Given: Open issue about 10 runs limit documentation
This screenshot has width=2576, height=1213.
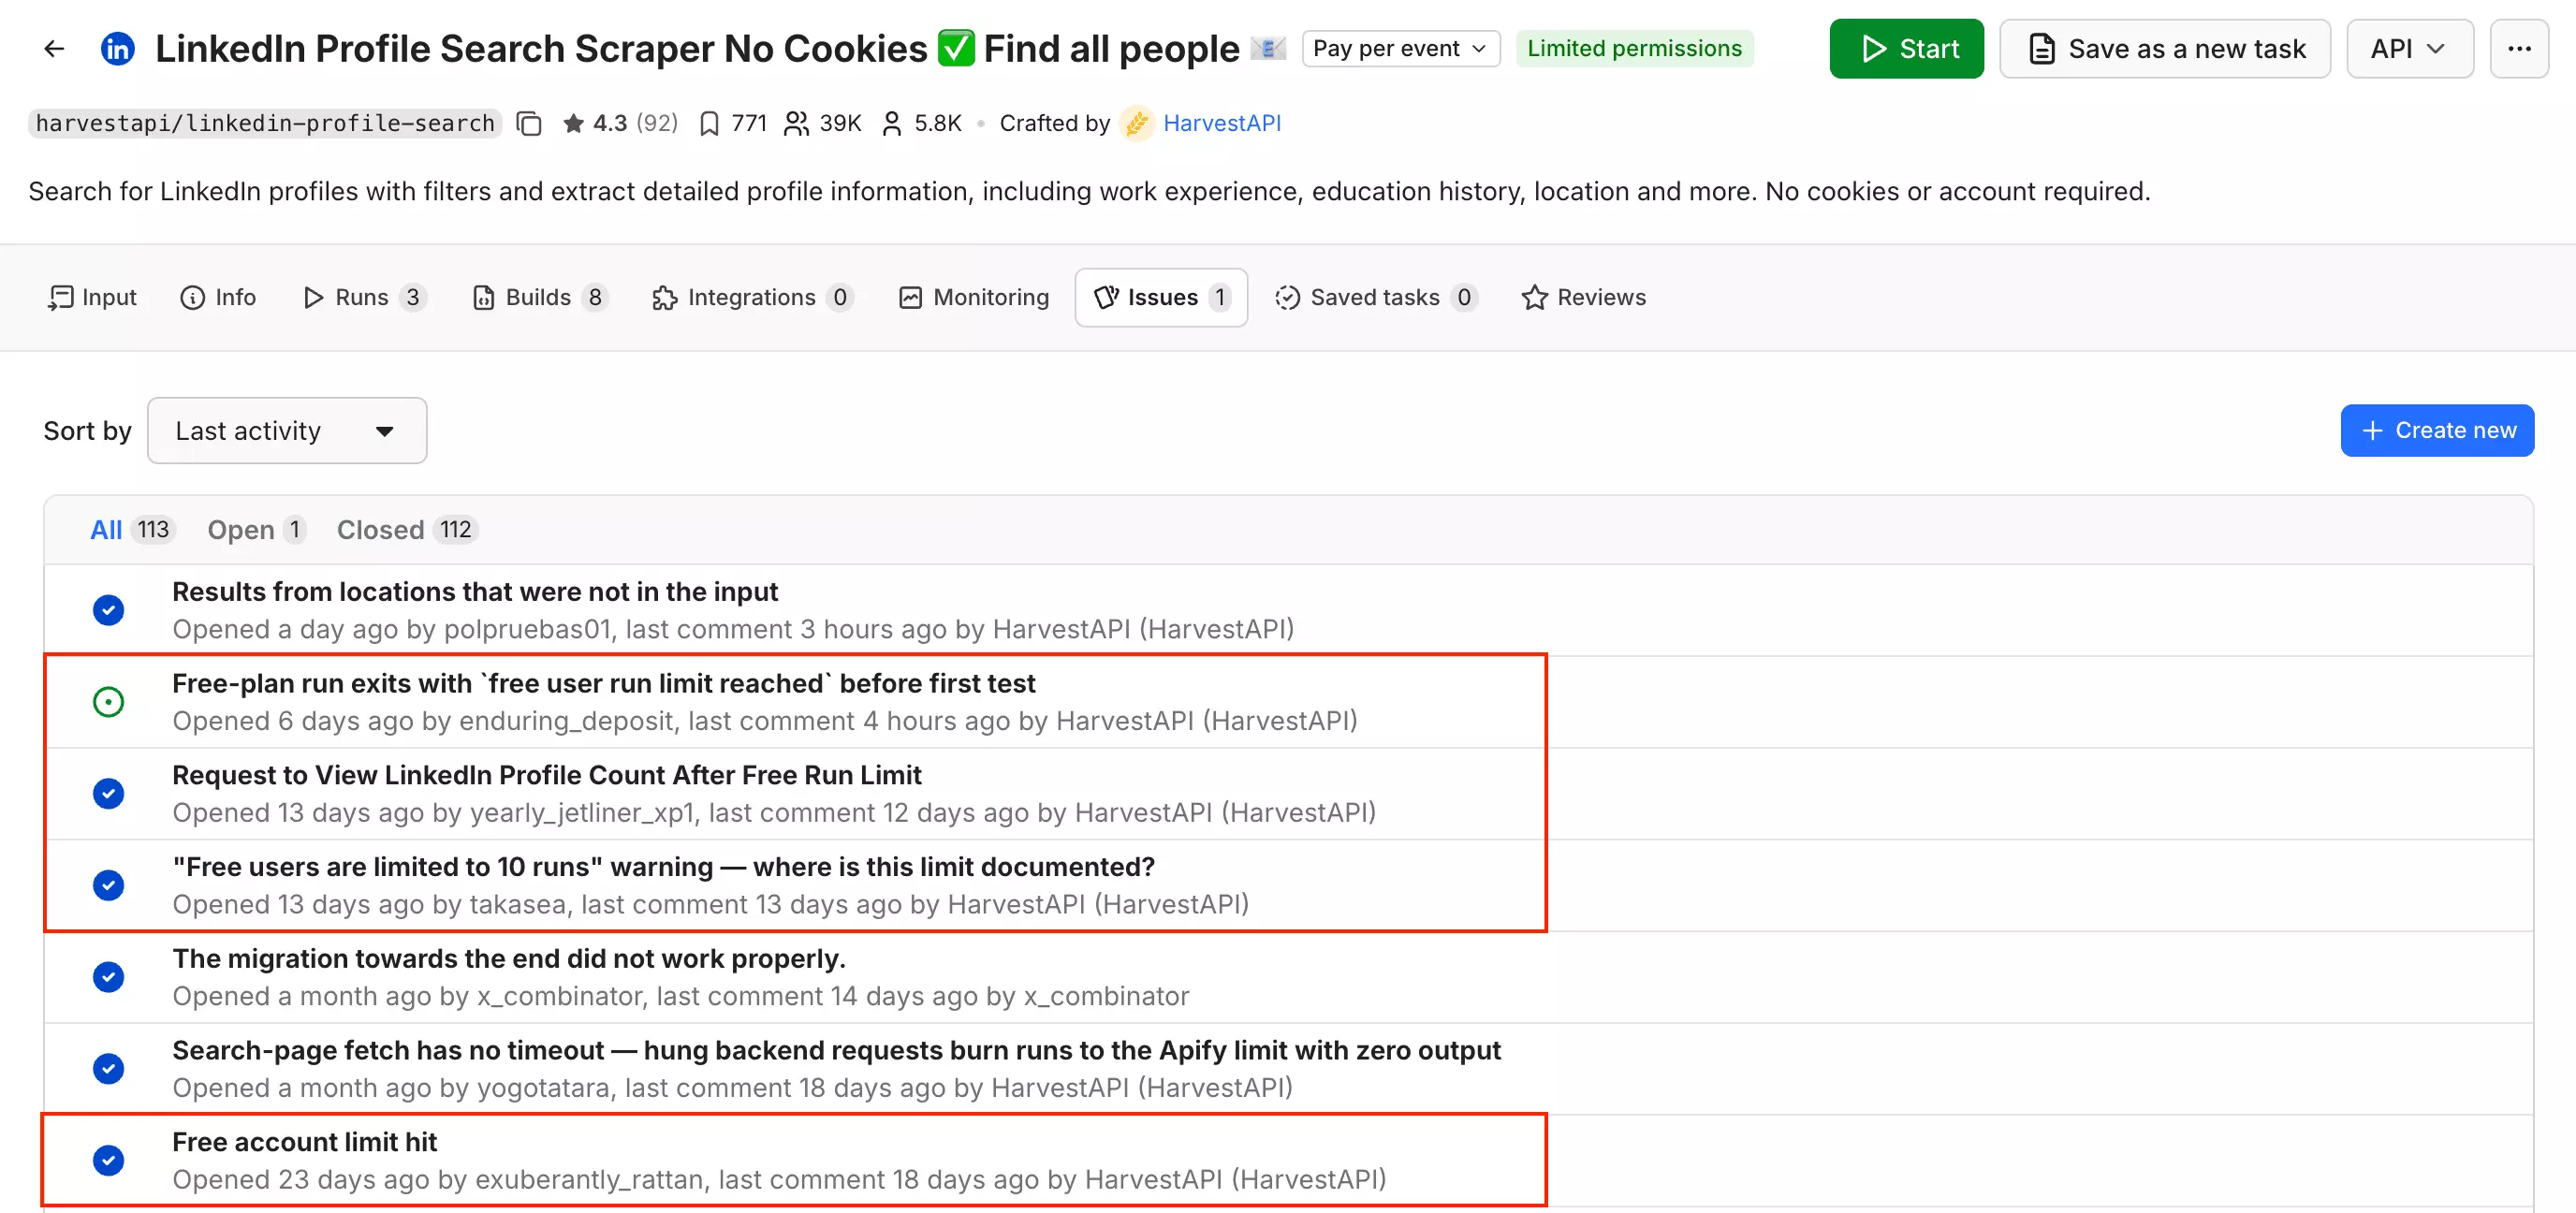Looking at the screenshot, I should click(664, 867).
